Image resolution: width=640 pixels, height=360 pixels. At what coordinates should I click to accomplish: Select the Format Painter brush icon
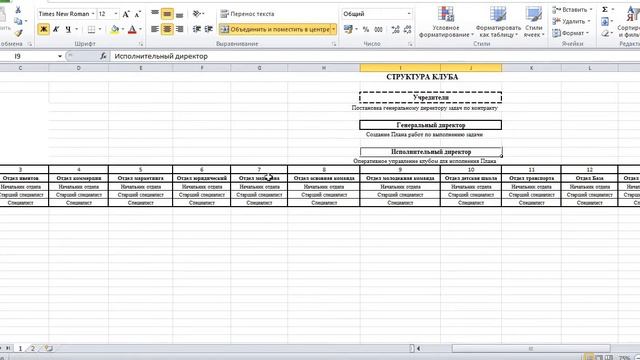pyautogui.click(x=18, y=33)
